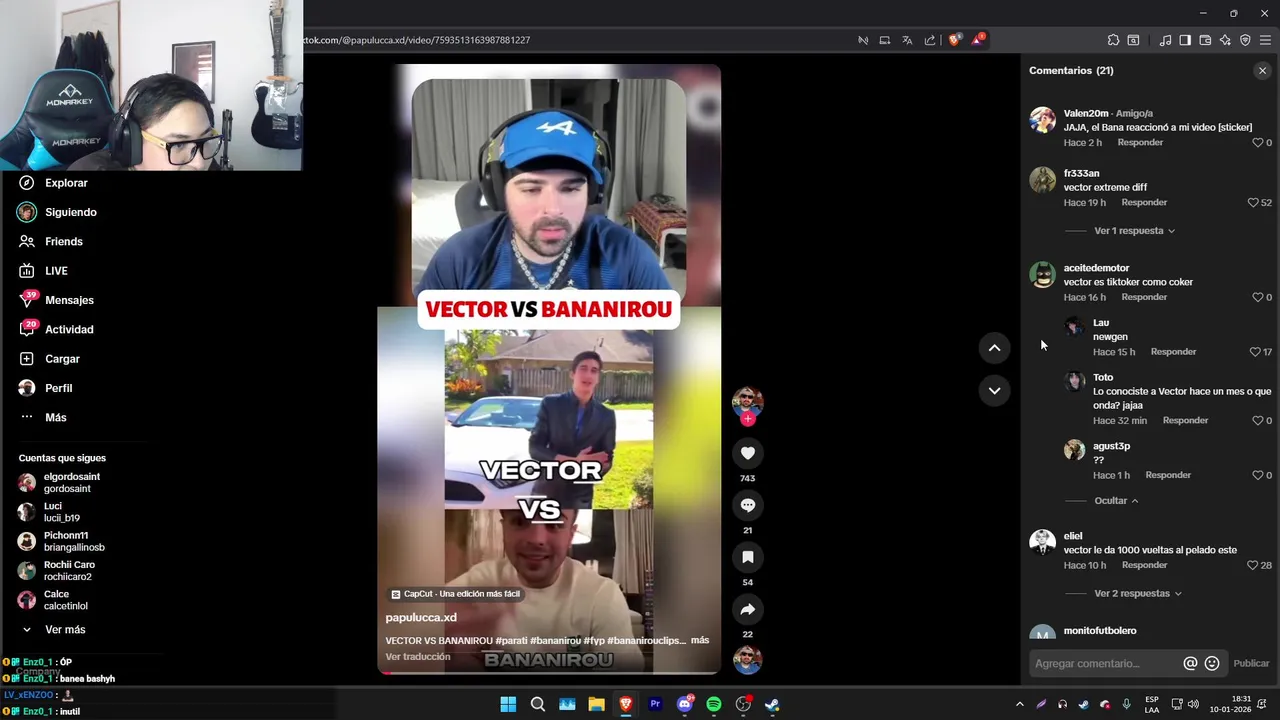Open Premiere Pro from the taskbar
The image size is (1280, 720).
655,704
